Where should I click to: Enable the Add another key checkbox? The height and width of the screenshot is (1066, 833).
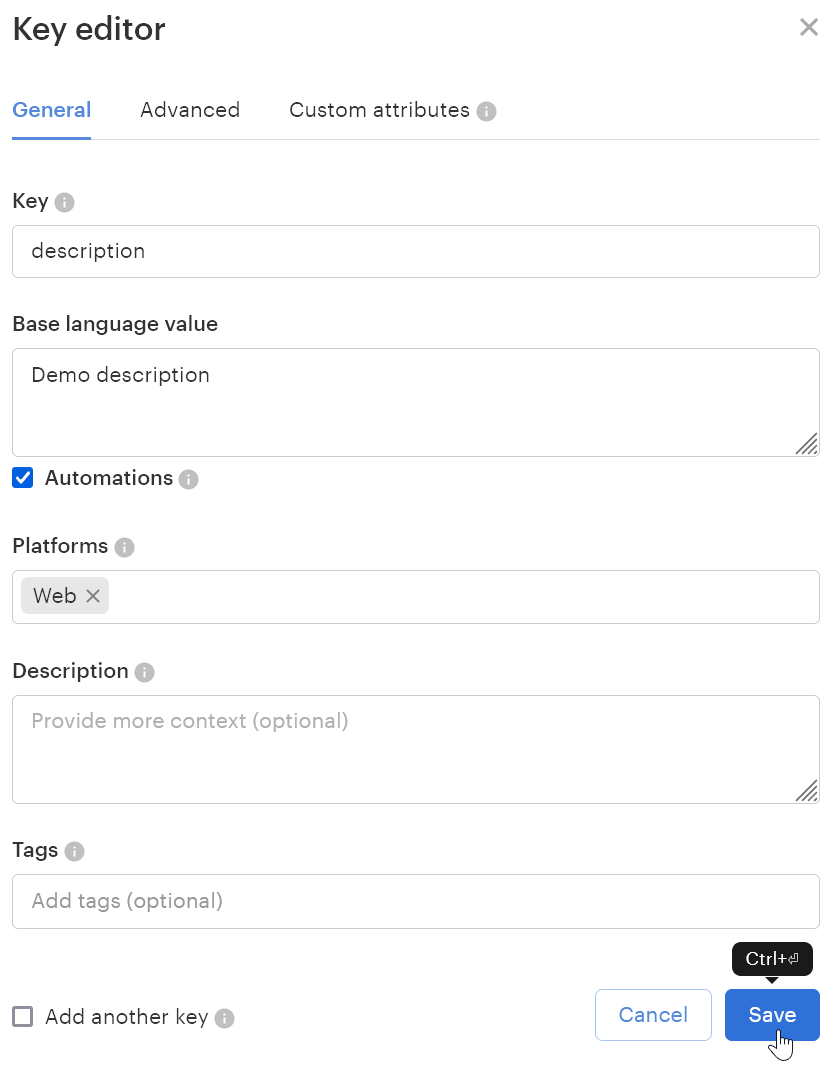pos(23,1017)
